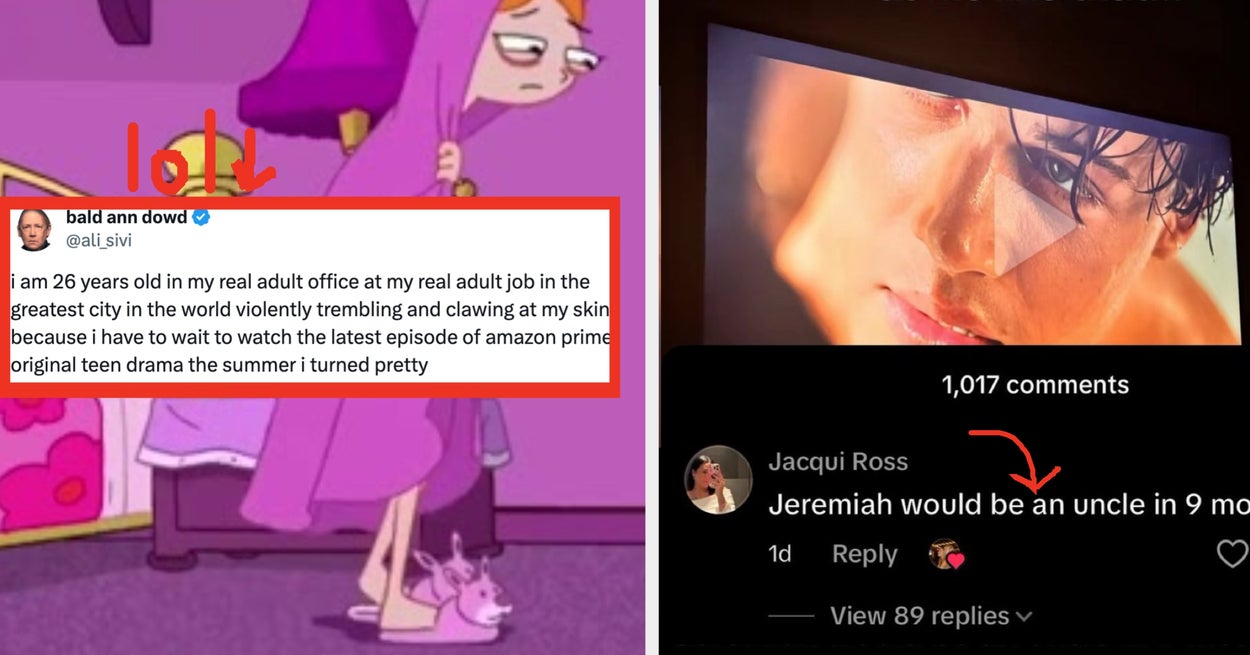Click the red down arrow next to loll
Viewport: 1250px width, 655px height.
[255, 155]
